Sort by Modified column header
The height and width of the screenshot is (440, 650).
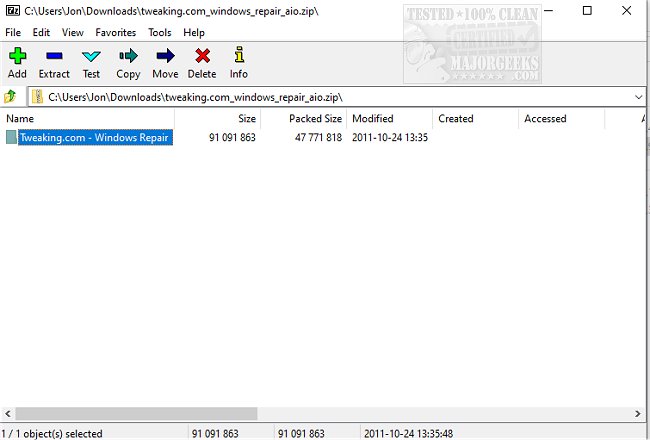pyautogui.click(x=390, y=119)
